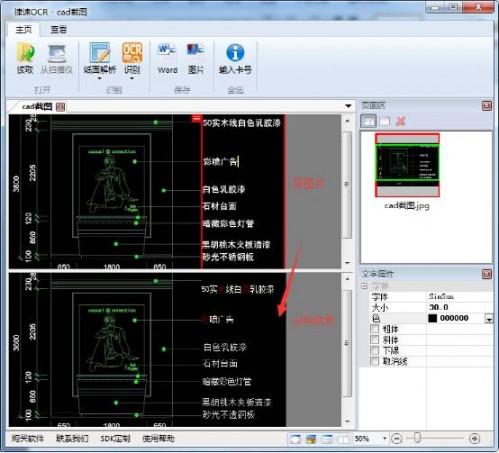
Task: Click the red delete page icon
Action: pos(400,121)
